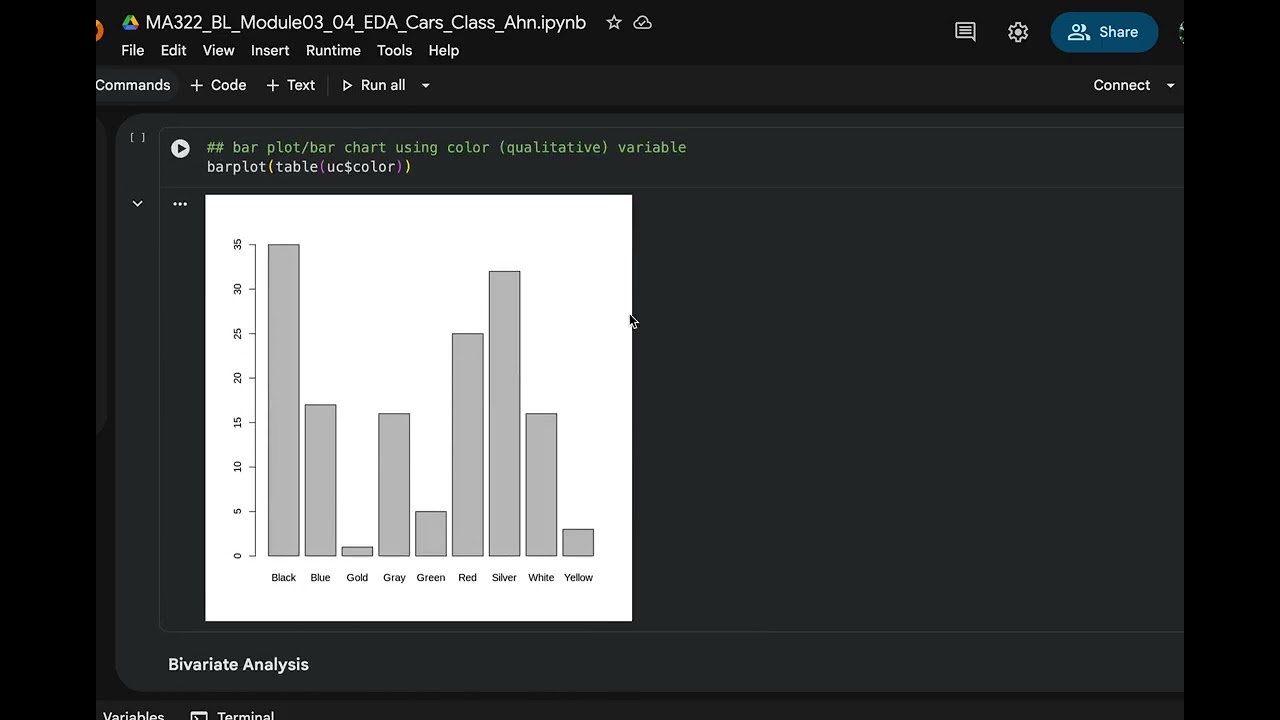Click the Red bar in the chart
Screen dimensions: 1280x720
(467, 445)
